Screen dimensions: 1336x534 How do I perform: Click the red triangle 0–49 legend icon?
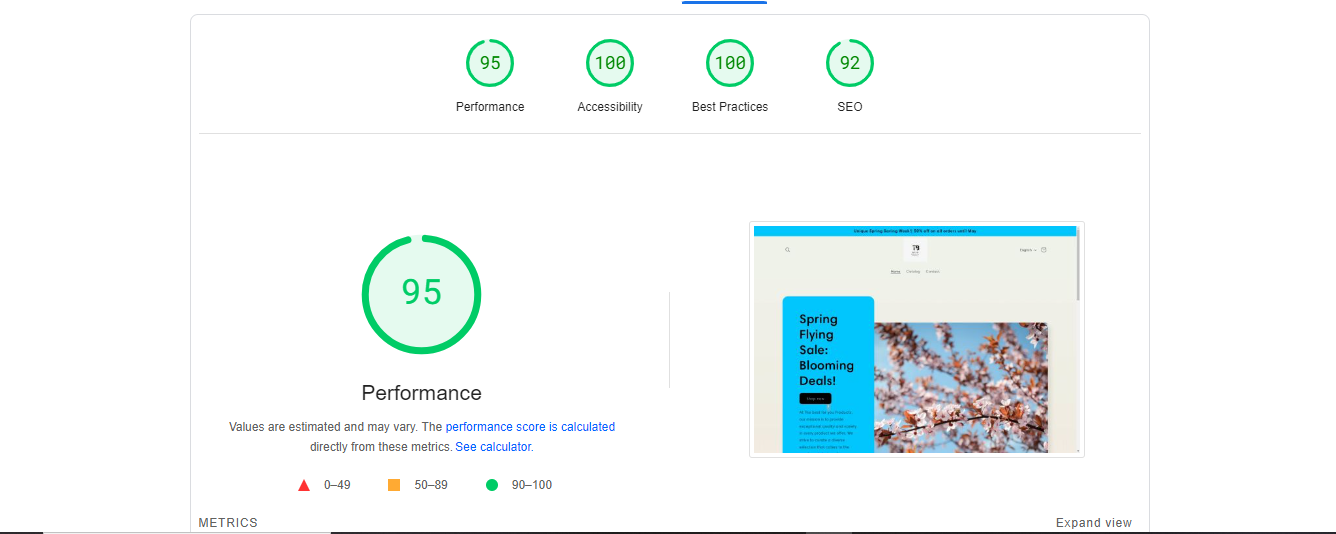pos(304,485)
